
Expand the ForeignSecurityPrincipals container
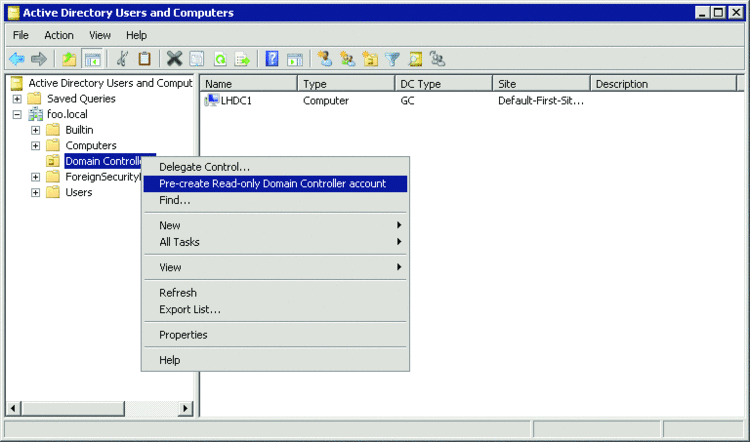pos(35,177)
